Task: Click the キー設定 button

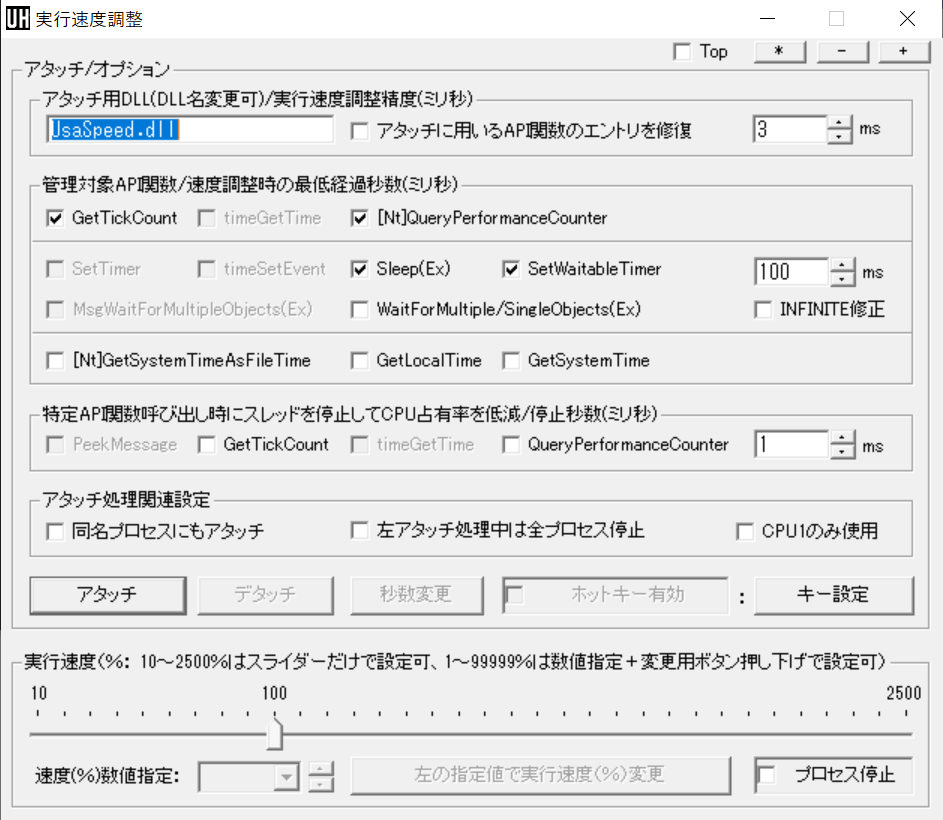Action: [x=834, y=595]
